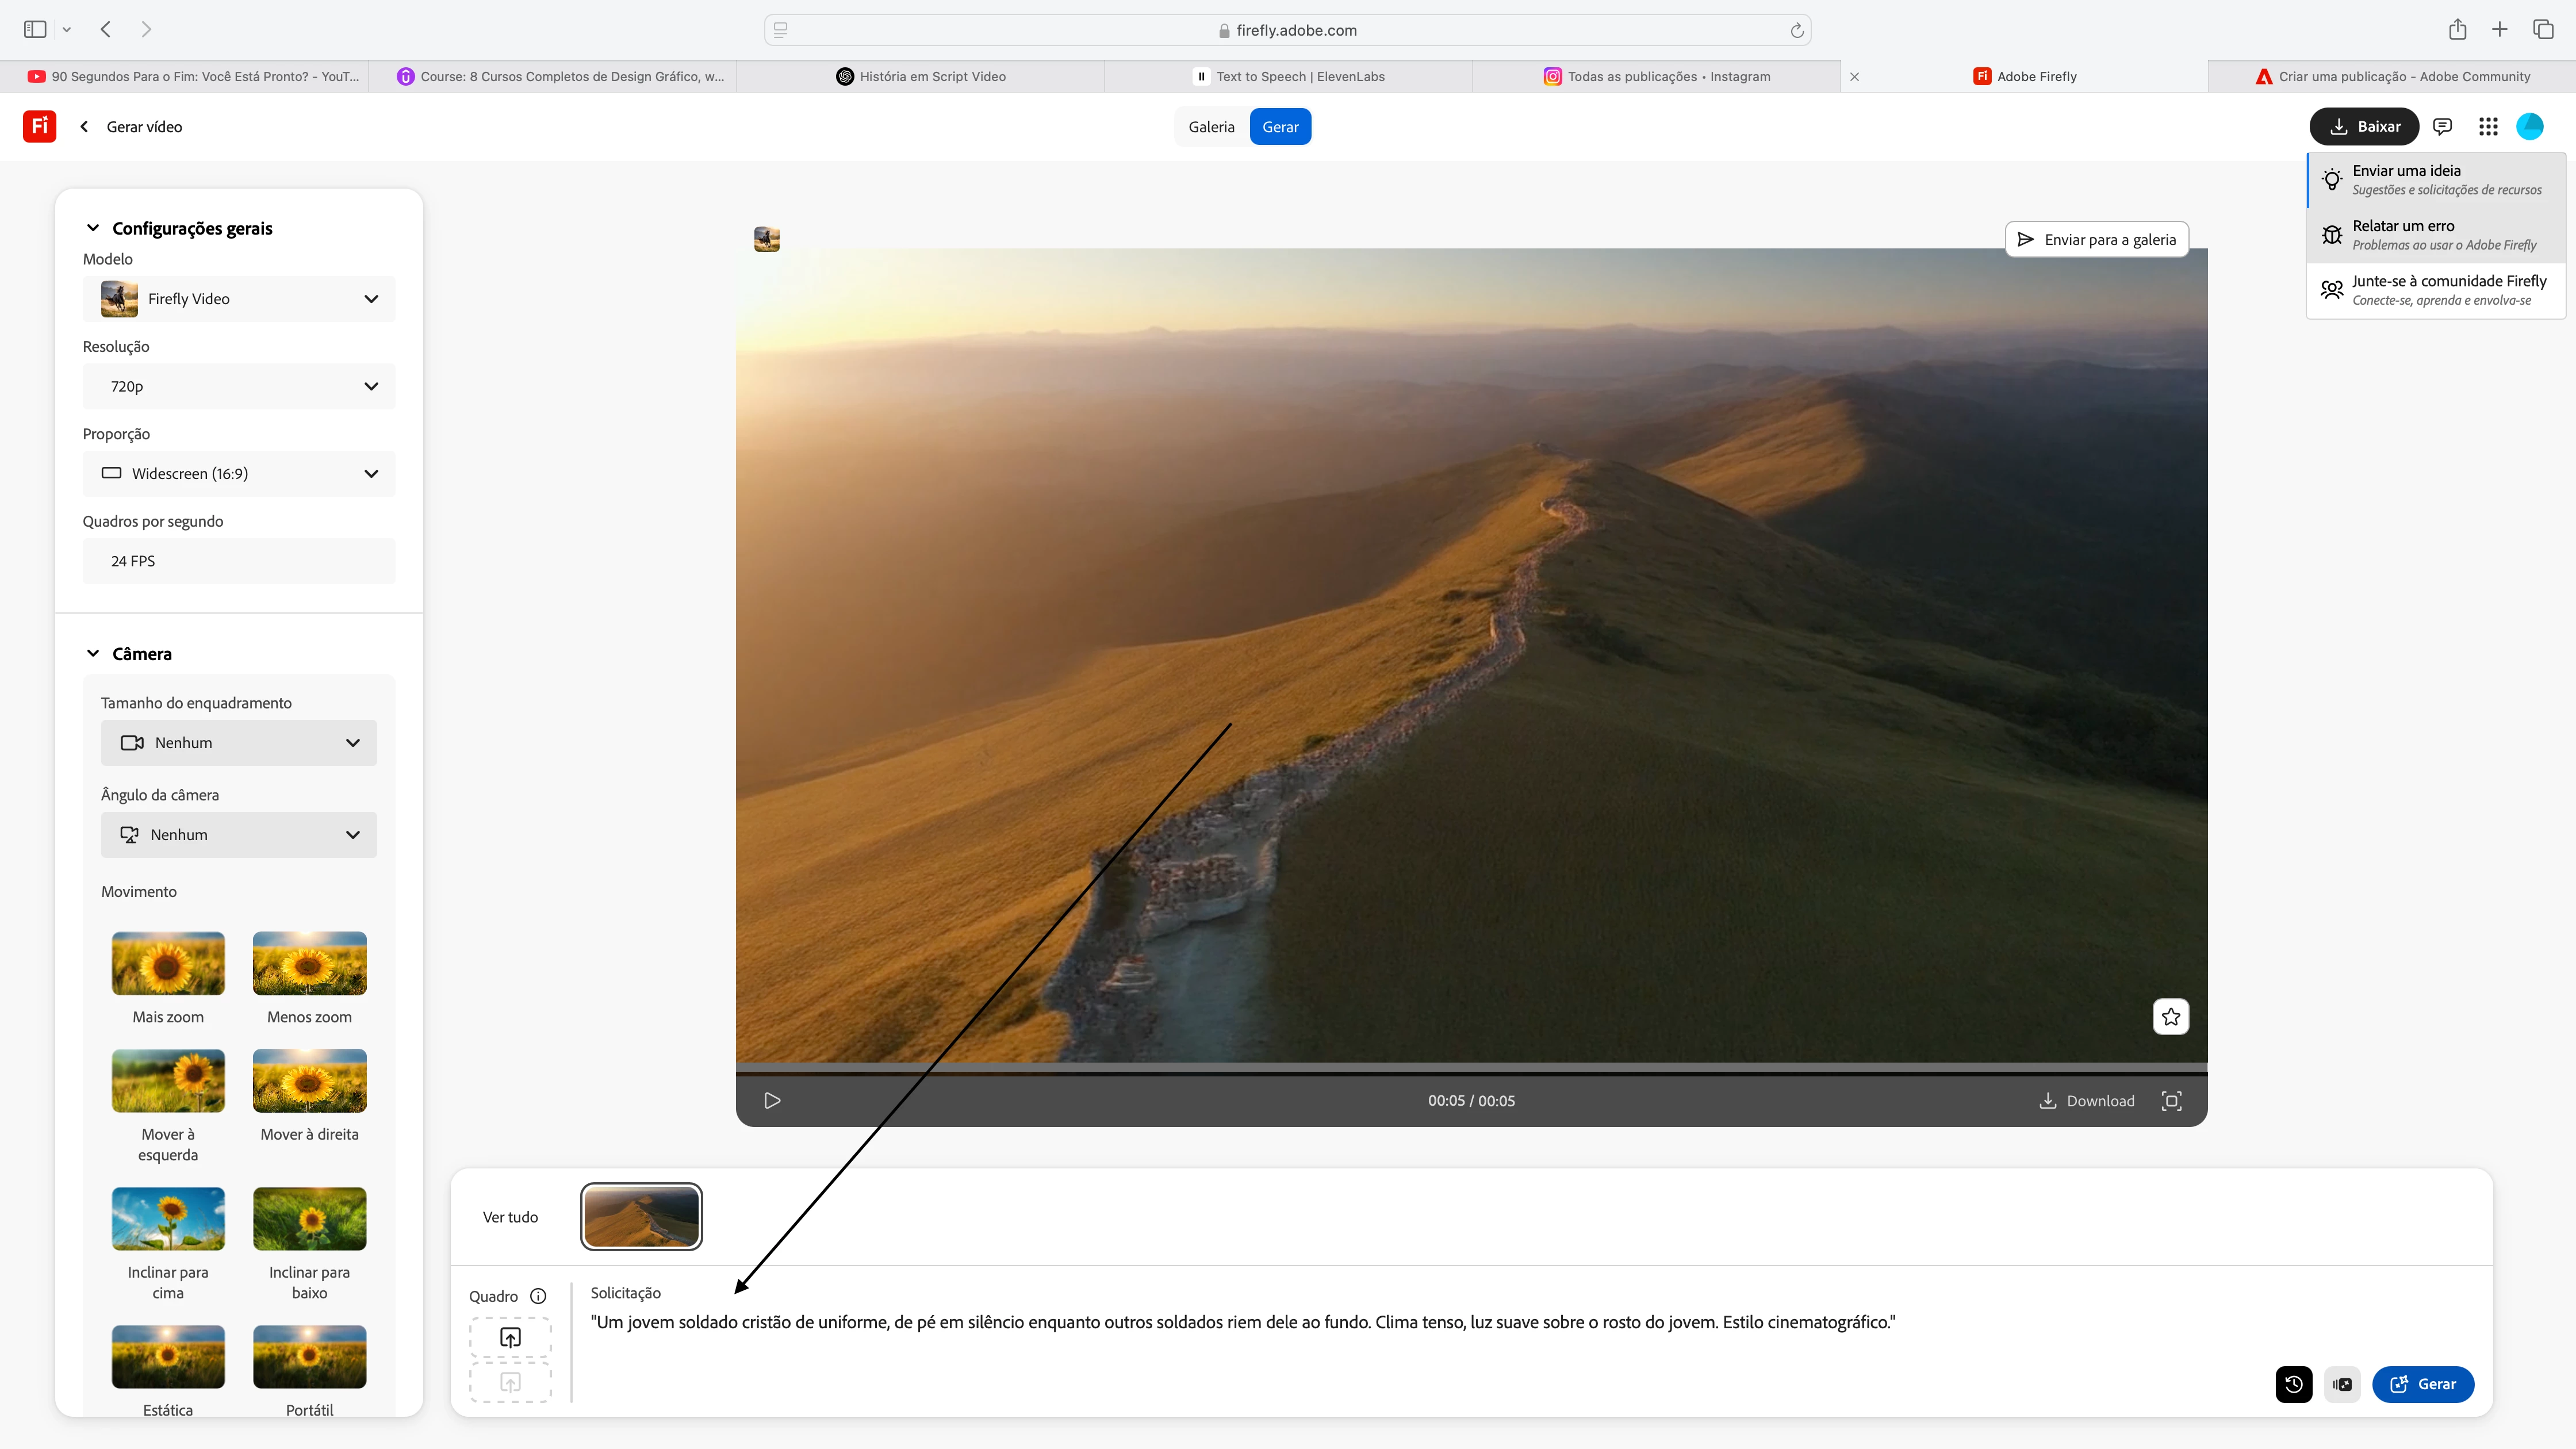Mark the video as favorite with the star
The width and height of the screenshot is (2576, 1449).
[2170, 1016]
